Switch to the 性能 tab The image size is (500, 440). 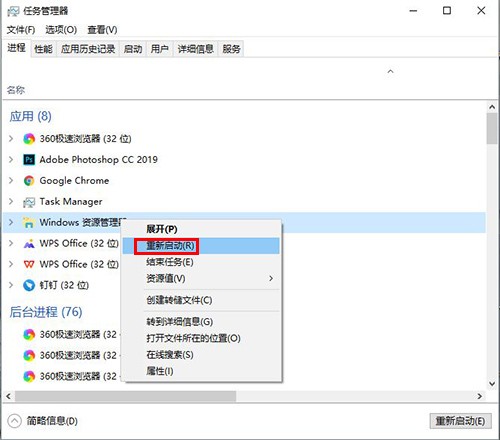43,49
